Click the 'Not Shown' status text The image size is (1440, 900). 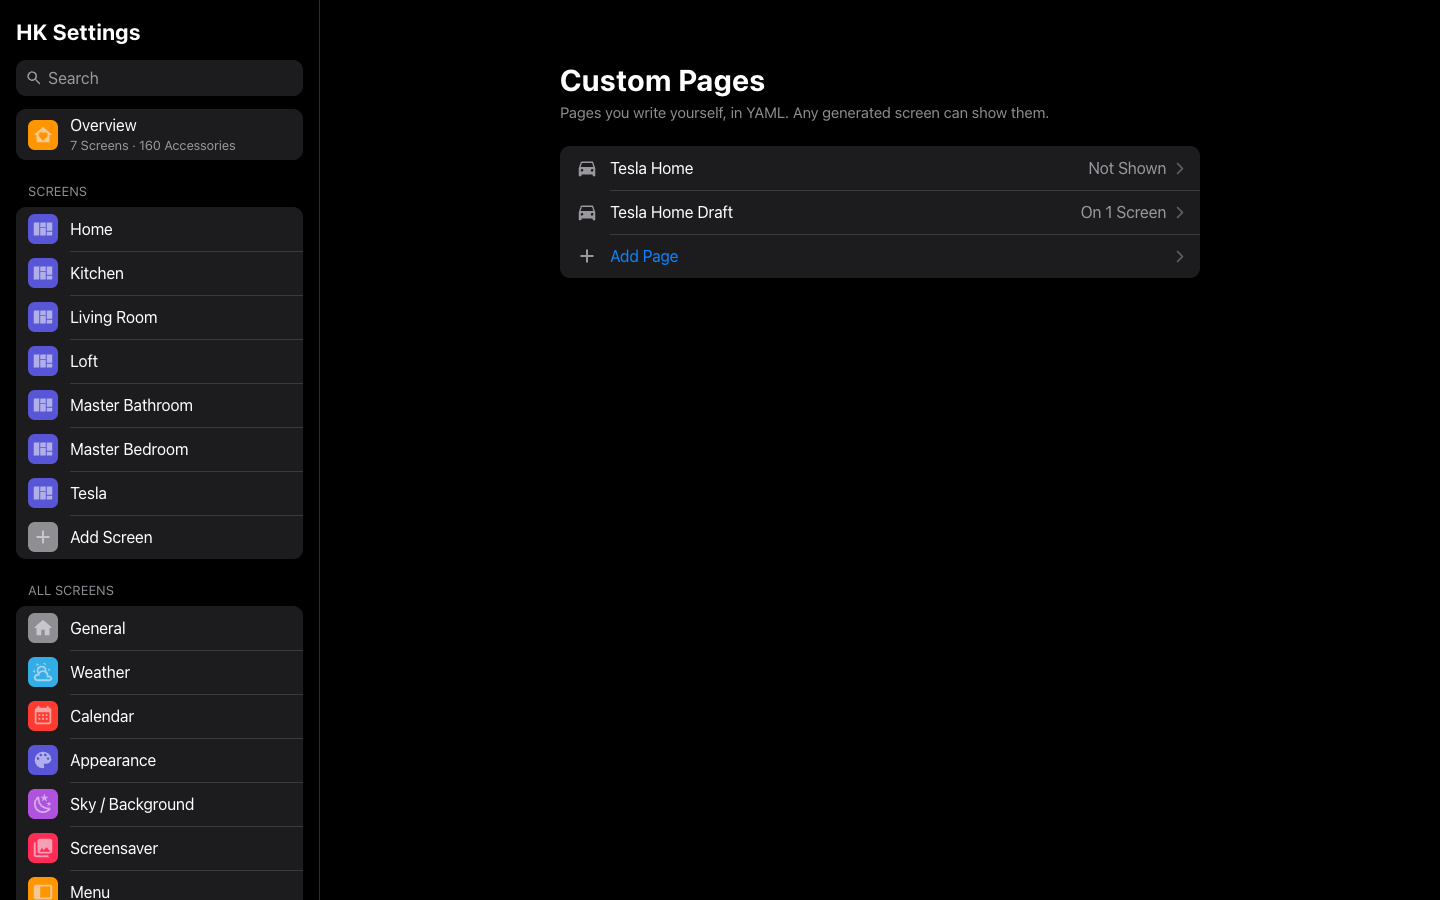tap(1127, 168)
